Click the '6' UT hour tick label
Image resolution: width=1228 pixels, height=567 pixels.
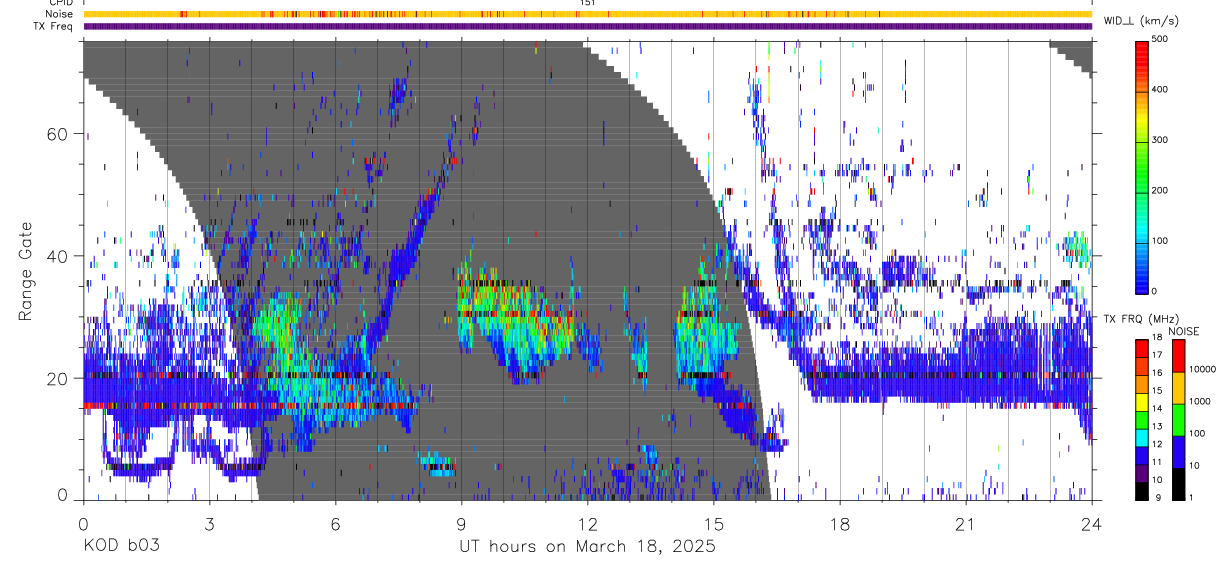[335, 524]
